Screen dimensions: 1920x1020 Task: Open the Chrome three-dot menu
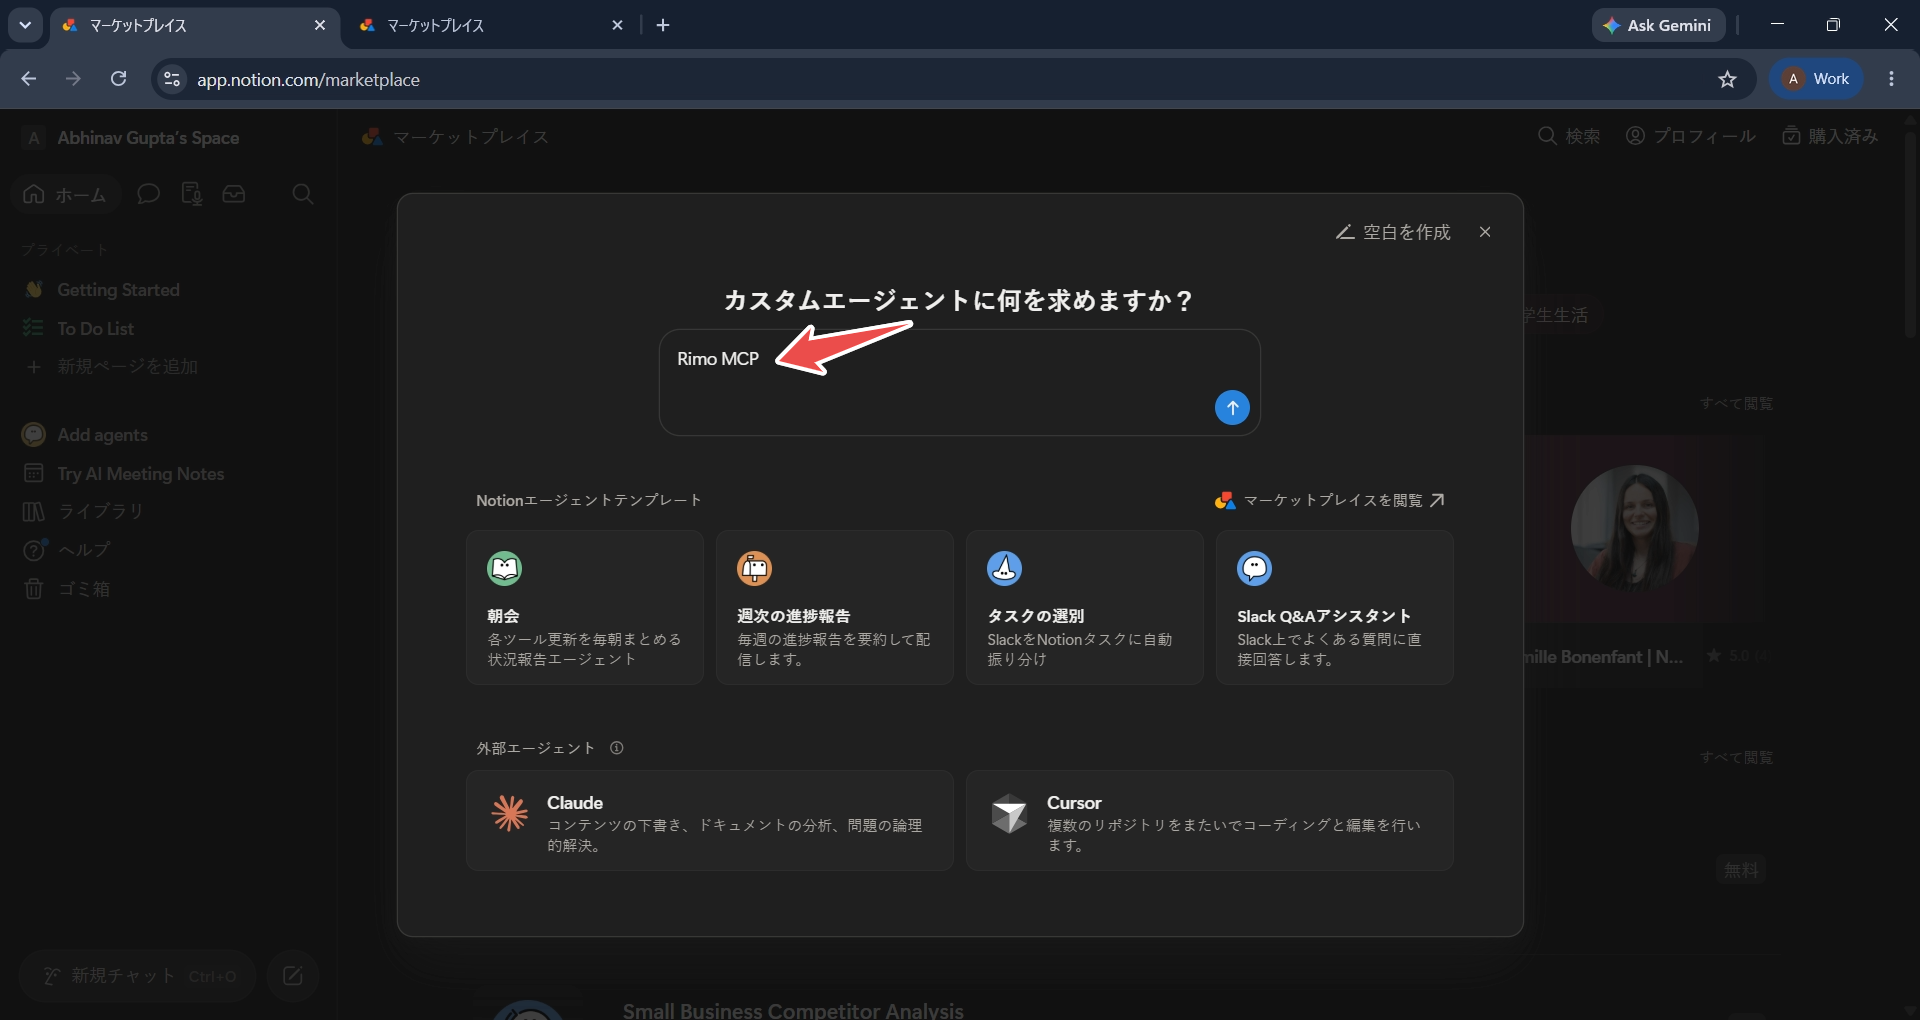[1891, 79]
